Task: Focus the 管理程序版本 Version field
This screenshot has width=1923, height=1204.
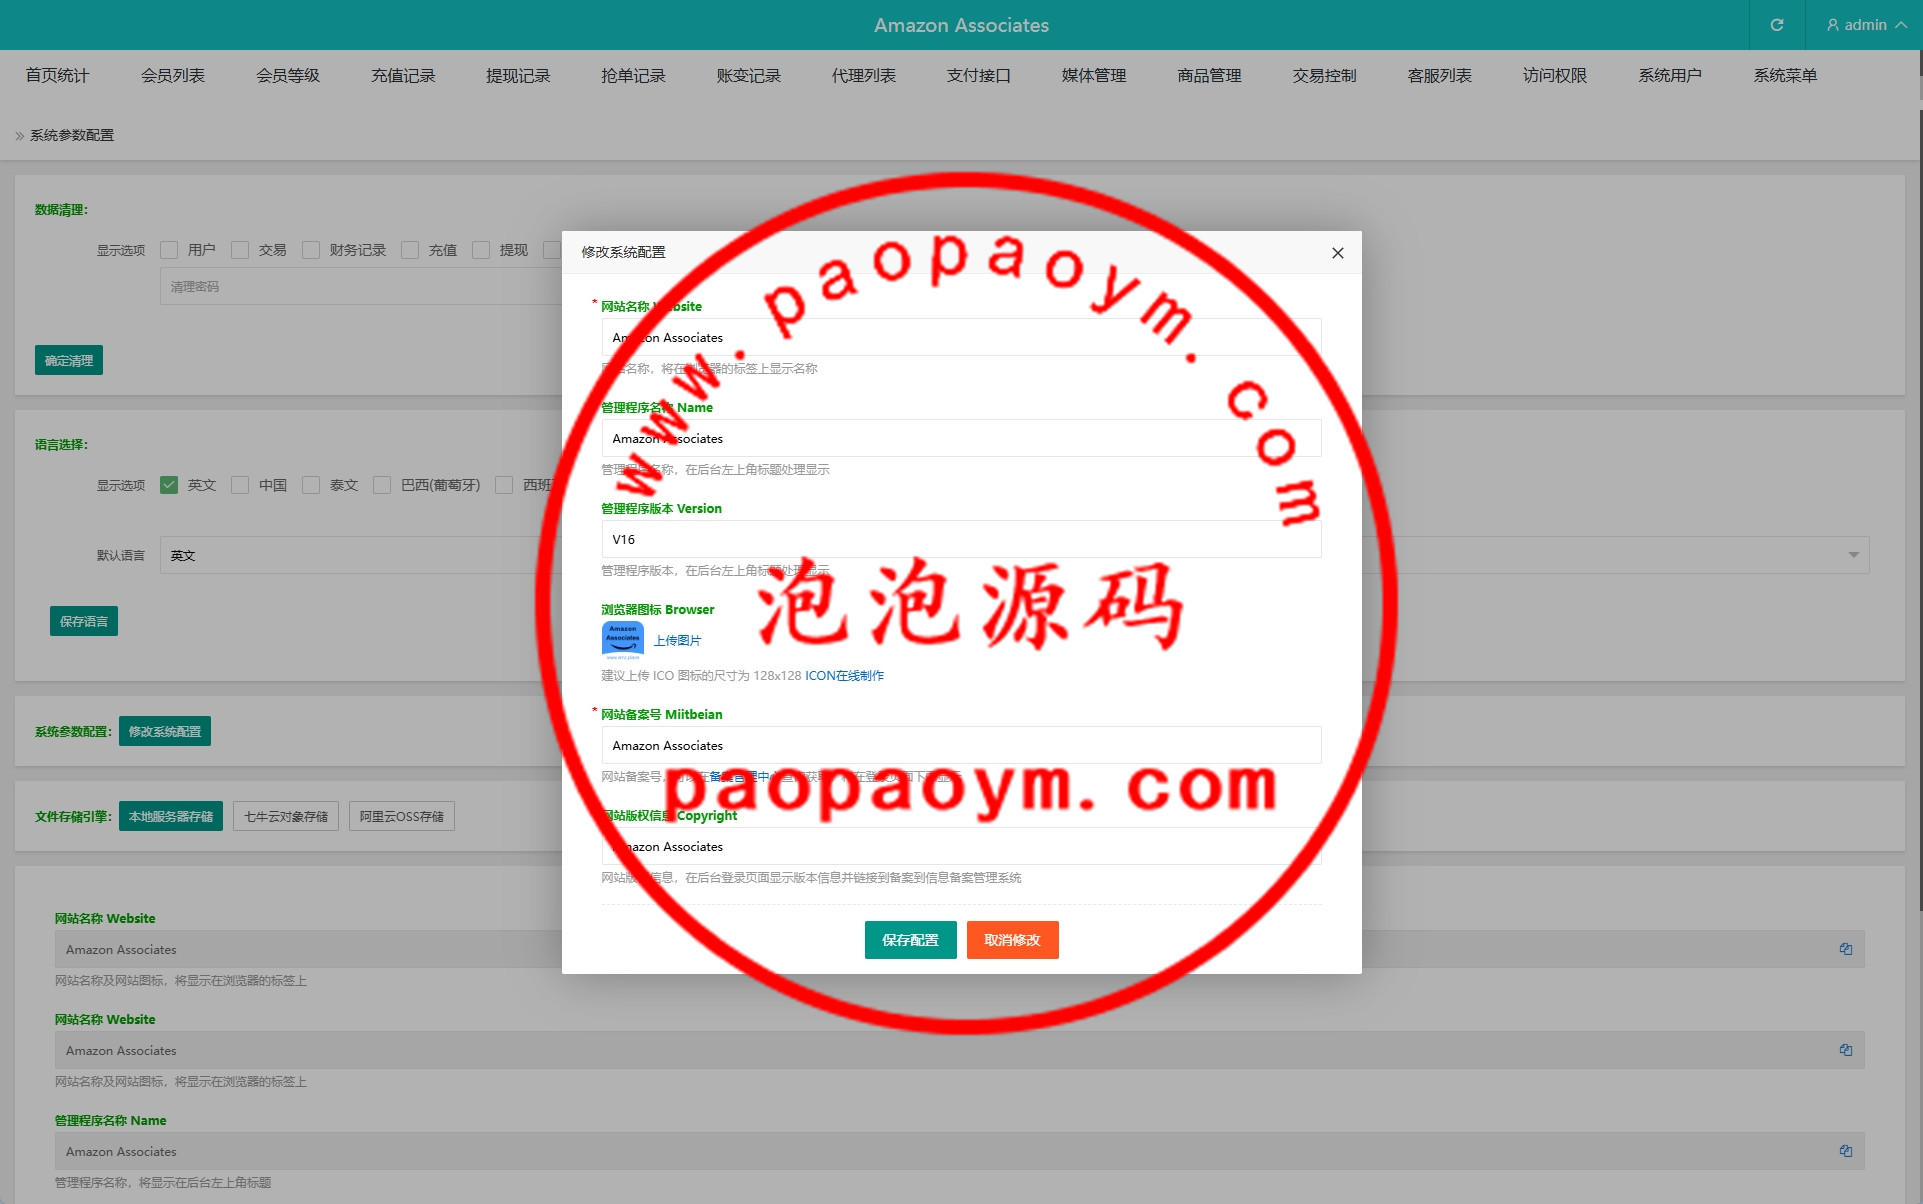Action: [961, 539]
